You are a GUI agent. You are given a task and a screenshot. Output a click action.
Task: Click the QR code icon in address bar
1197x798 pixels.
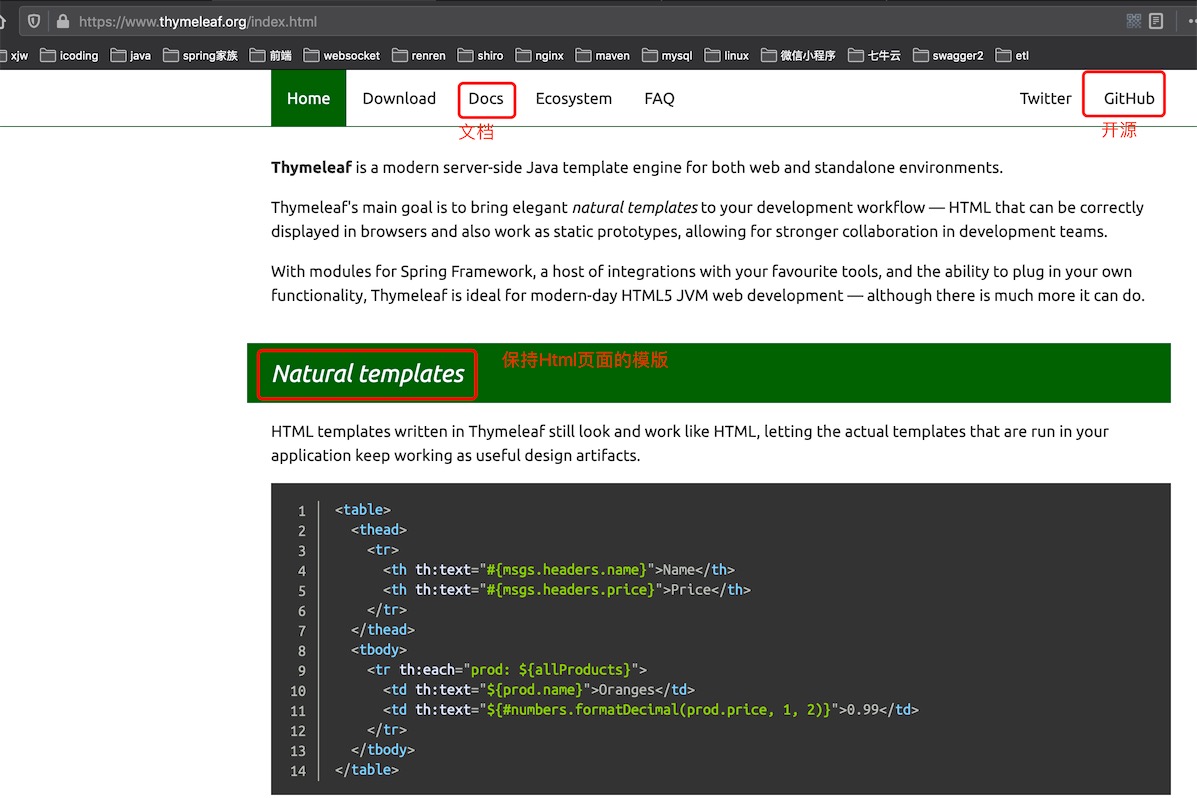[1134, 21]
